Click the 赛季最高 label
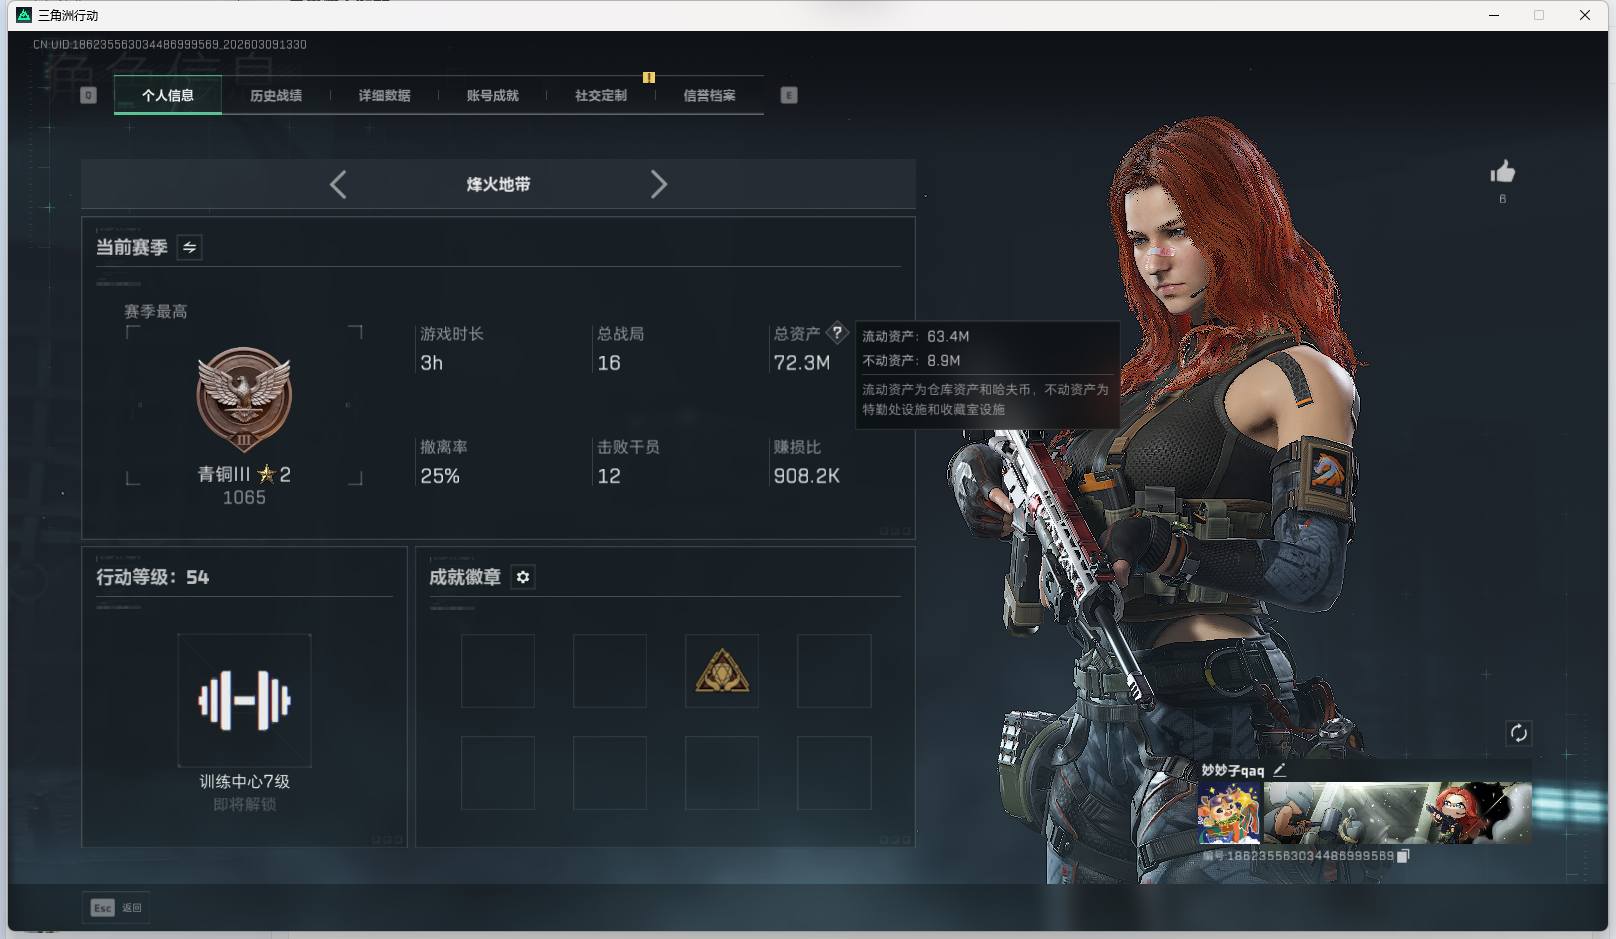Image resolution: width=1616 pixels, height=939 pixels. 155,312
